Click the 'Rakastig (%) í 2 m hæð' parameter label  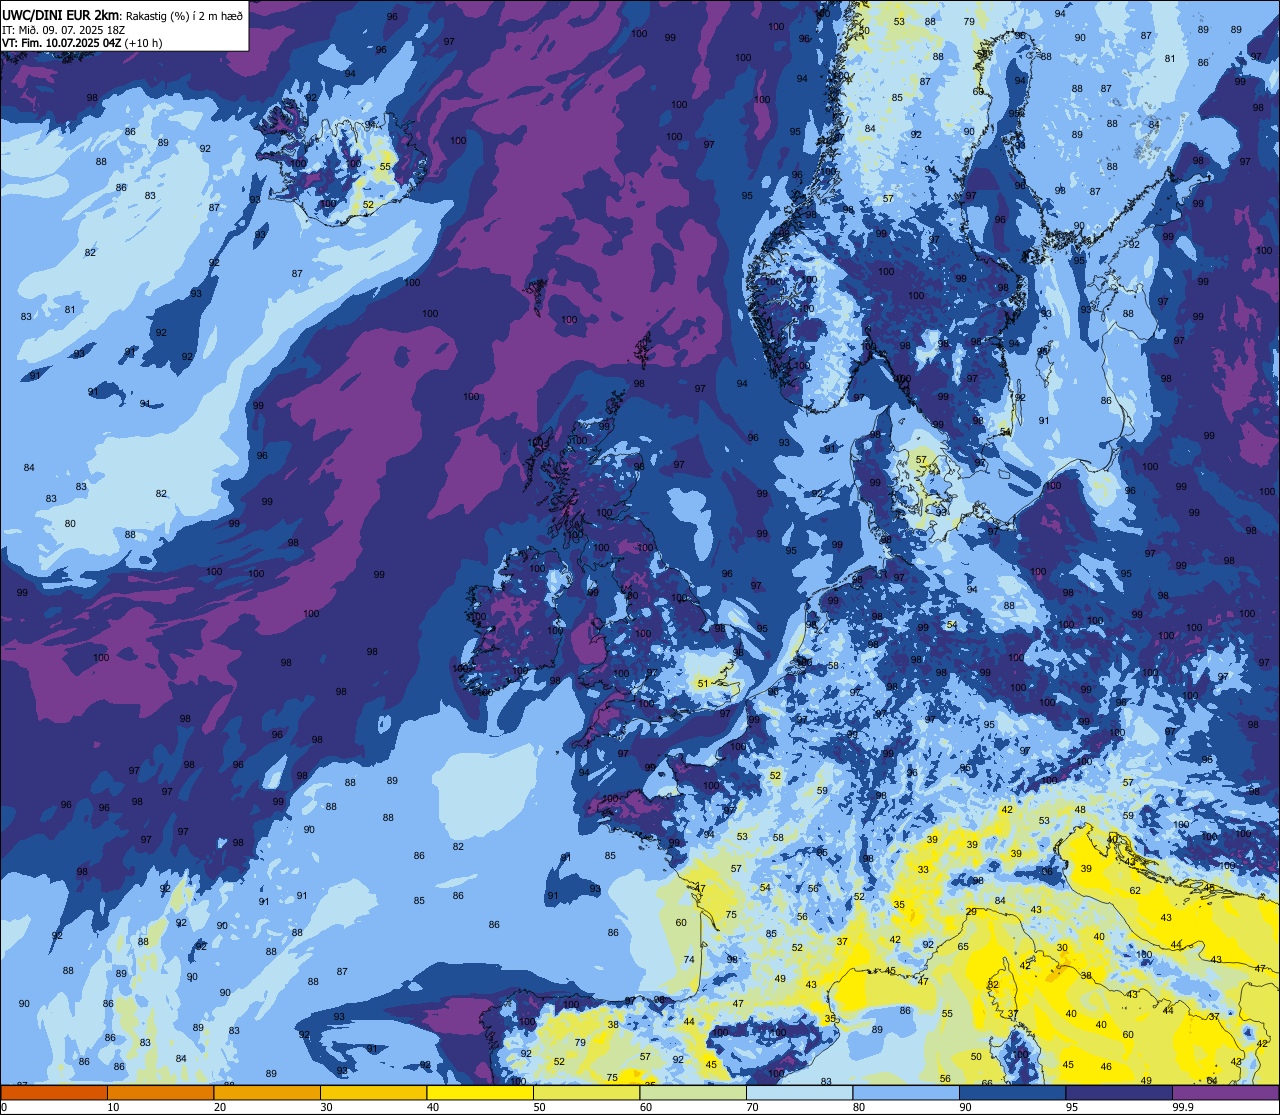(x=184, y=15)
